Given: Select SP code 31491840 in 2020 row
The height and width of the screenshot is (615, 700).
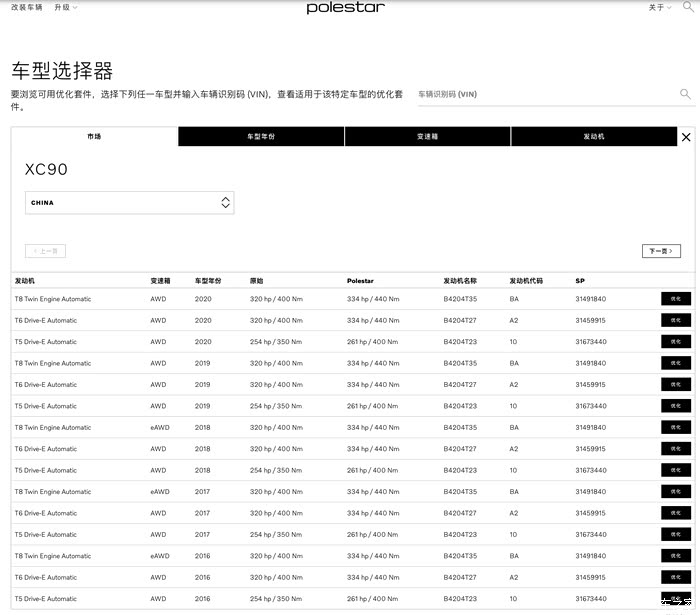Looking at the screenshot, I should pos(591,299).
